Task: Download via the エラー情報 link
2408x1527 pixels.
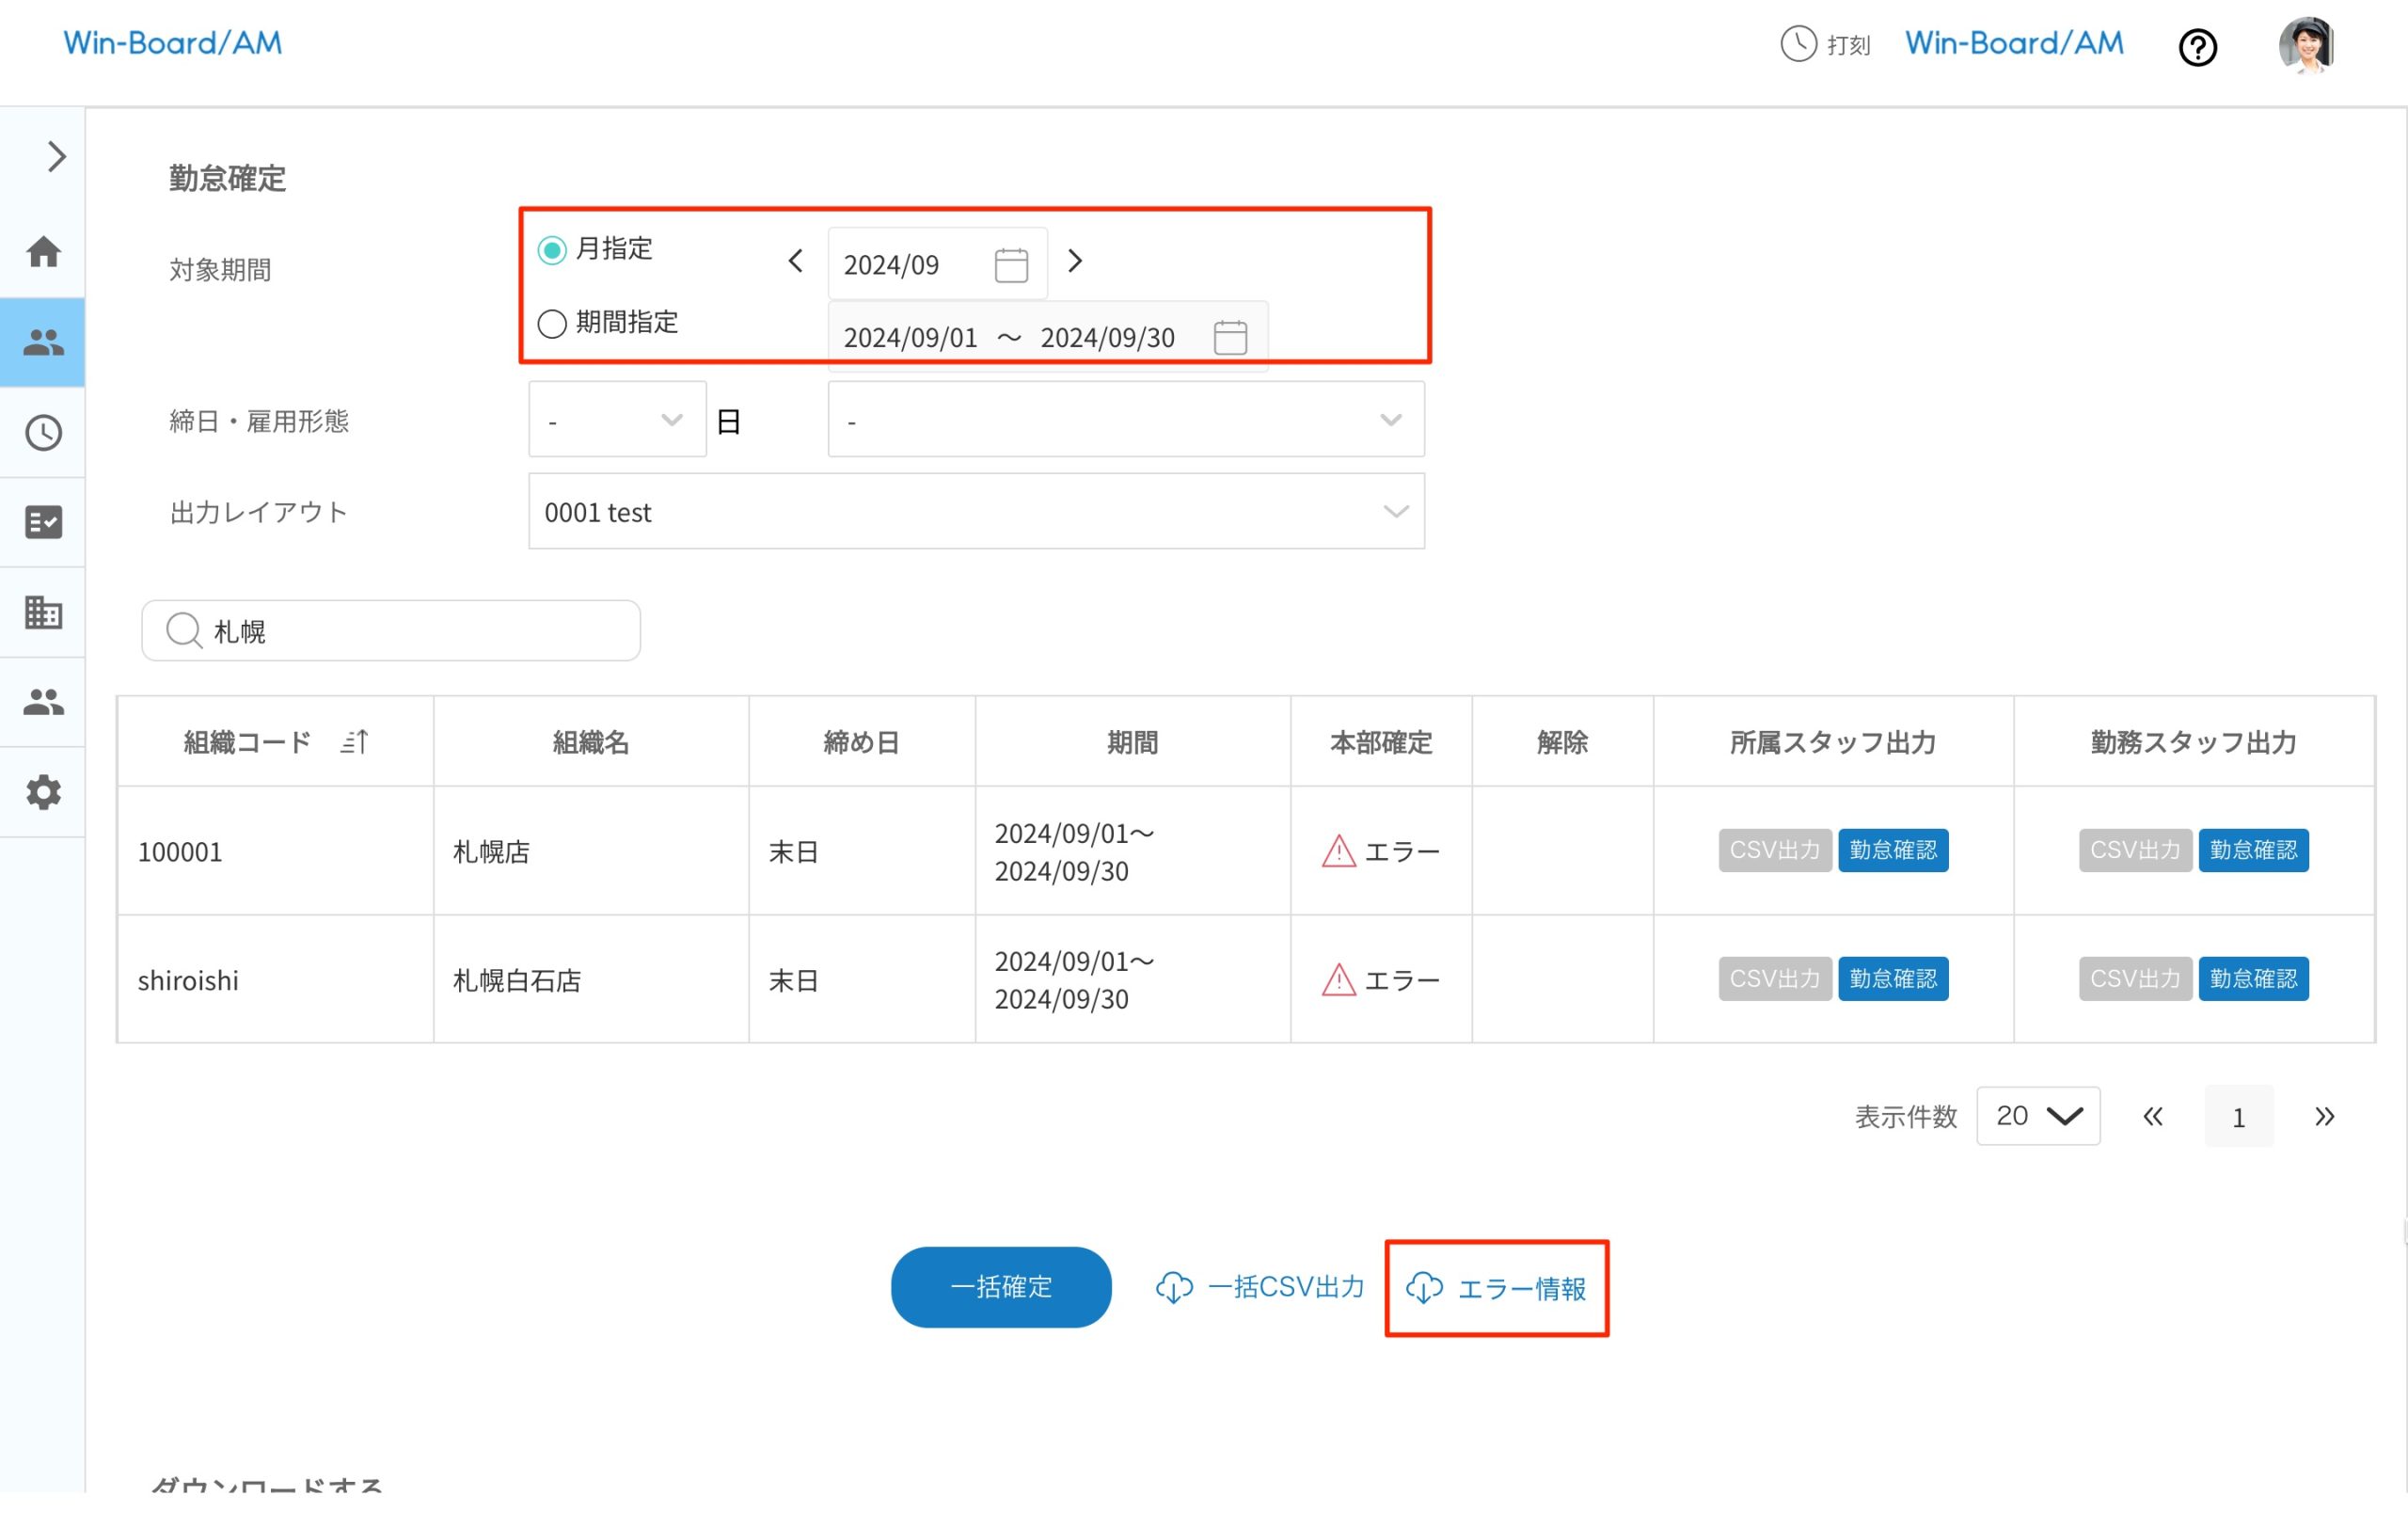Action: [1496, 1289]
